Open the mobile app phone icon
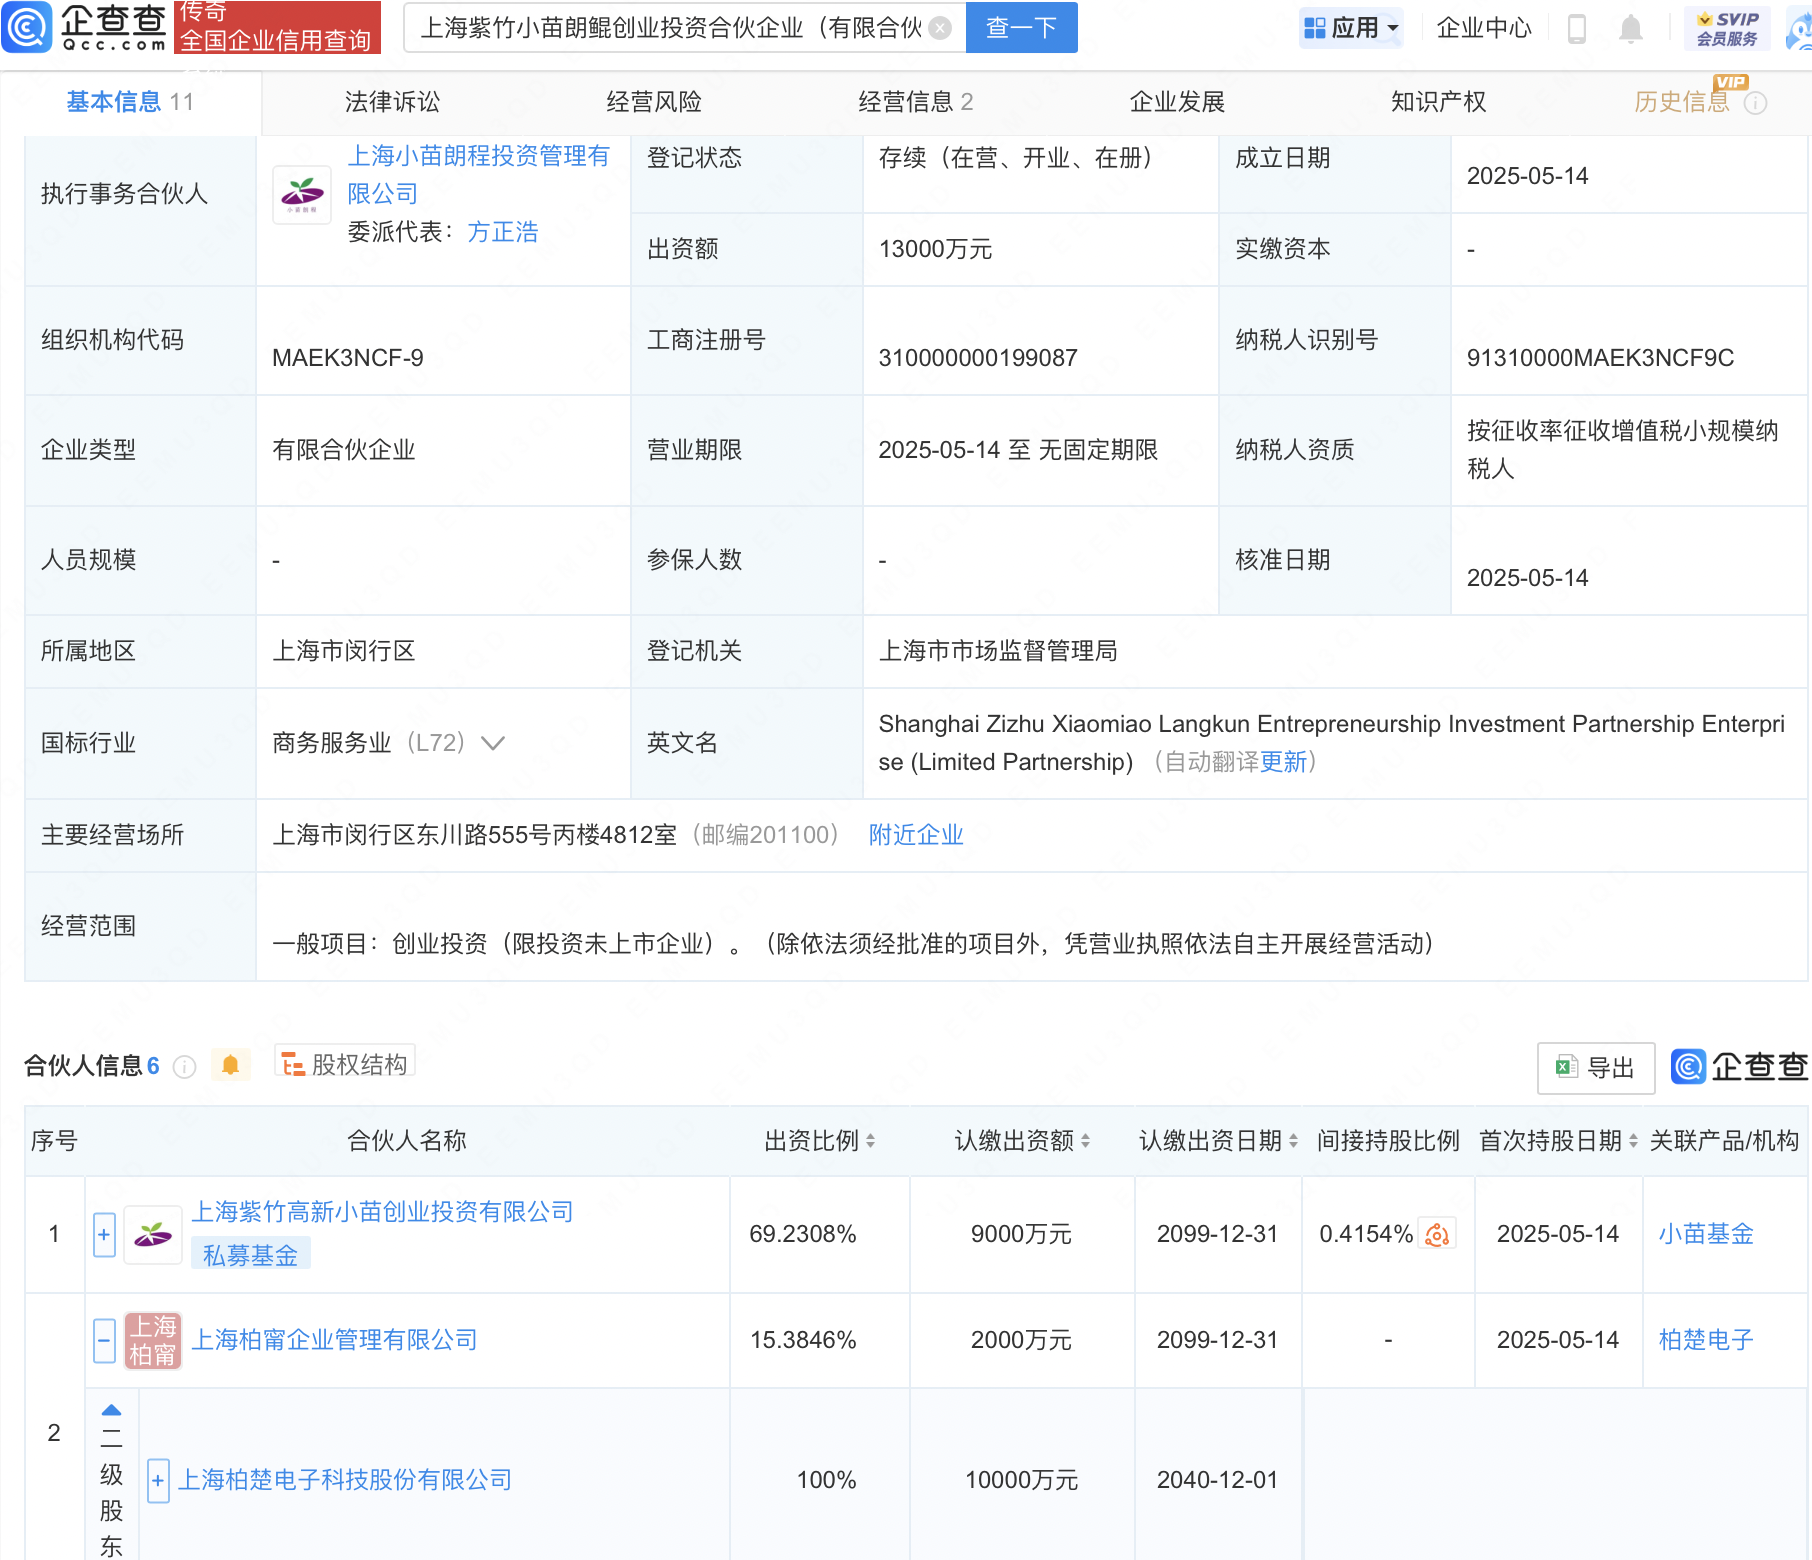This screenshot has width=1812, height=1560. point(1577,28)
